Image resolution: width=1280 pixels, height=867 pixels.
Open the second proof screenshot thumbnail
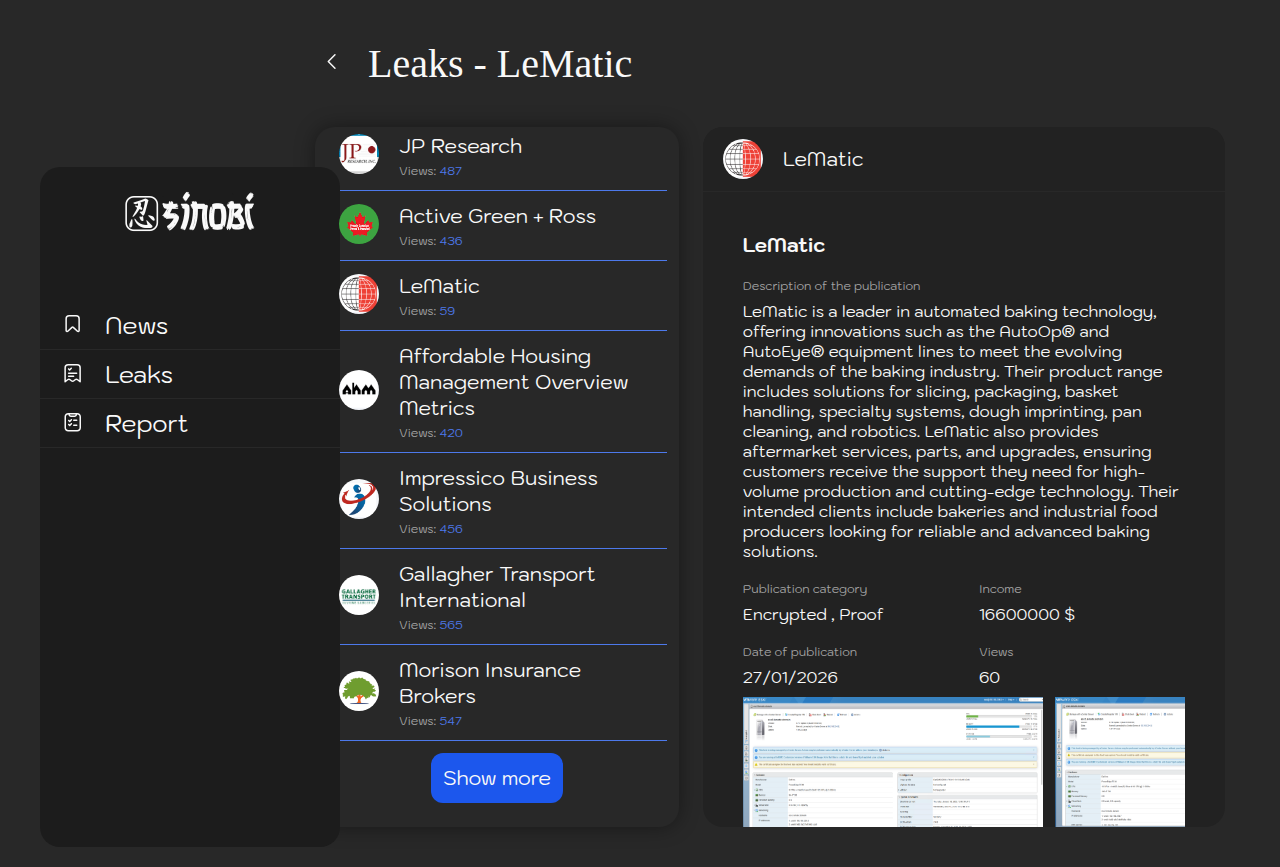pos(1120,762)
